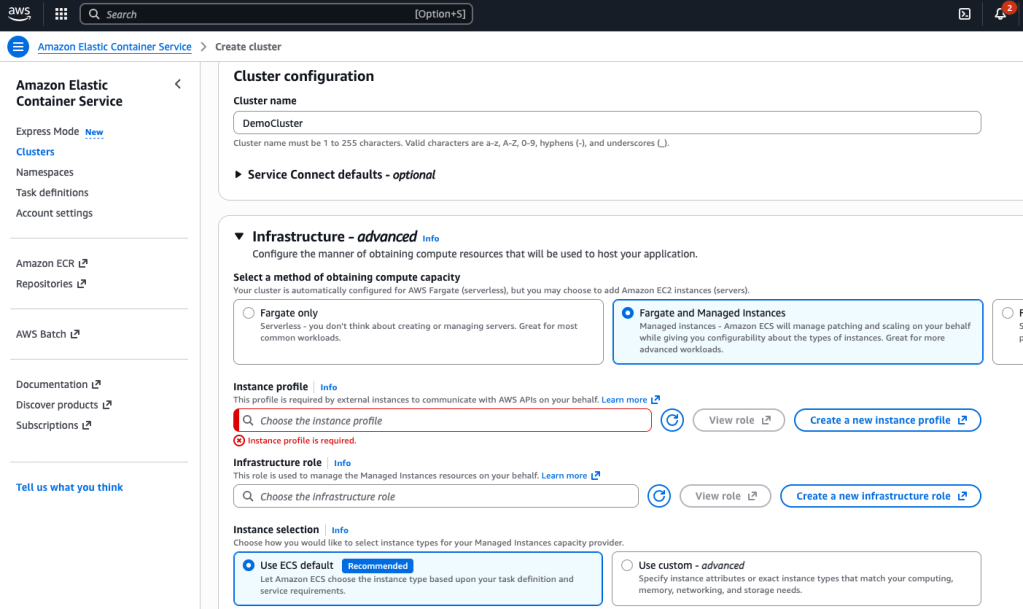Click Create a new instance profile button

[x=887, y=420]
